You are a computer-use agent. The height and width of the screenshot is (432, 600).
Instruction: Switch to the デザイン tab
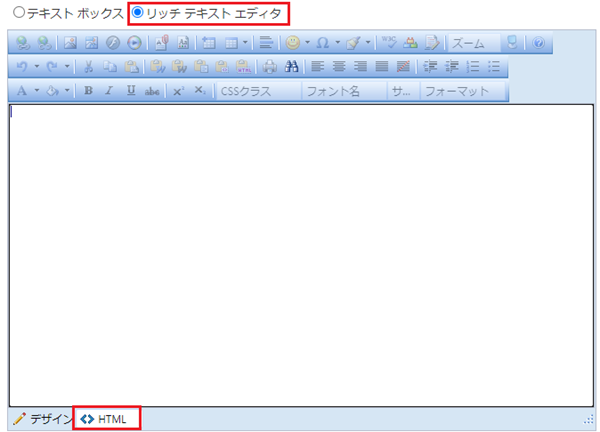(42, 419)
